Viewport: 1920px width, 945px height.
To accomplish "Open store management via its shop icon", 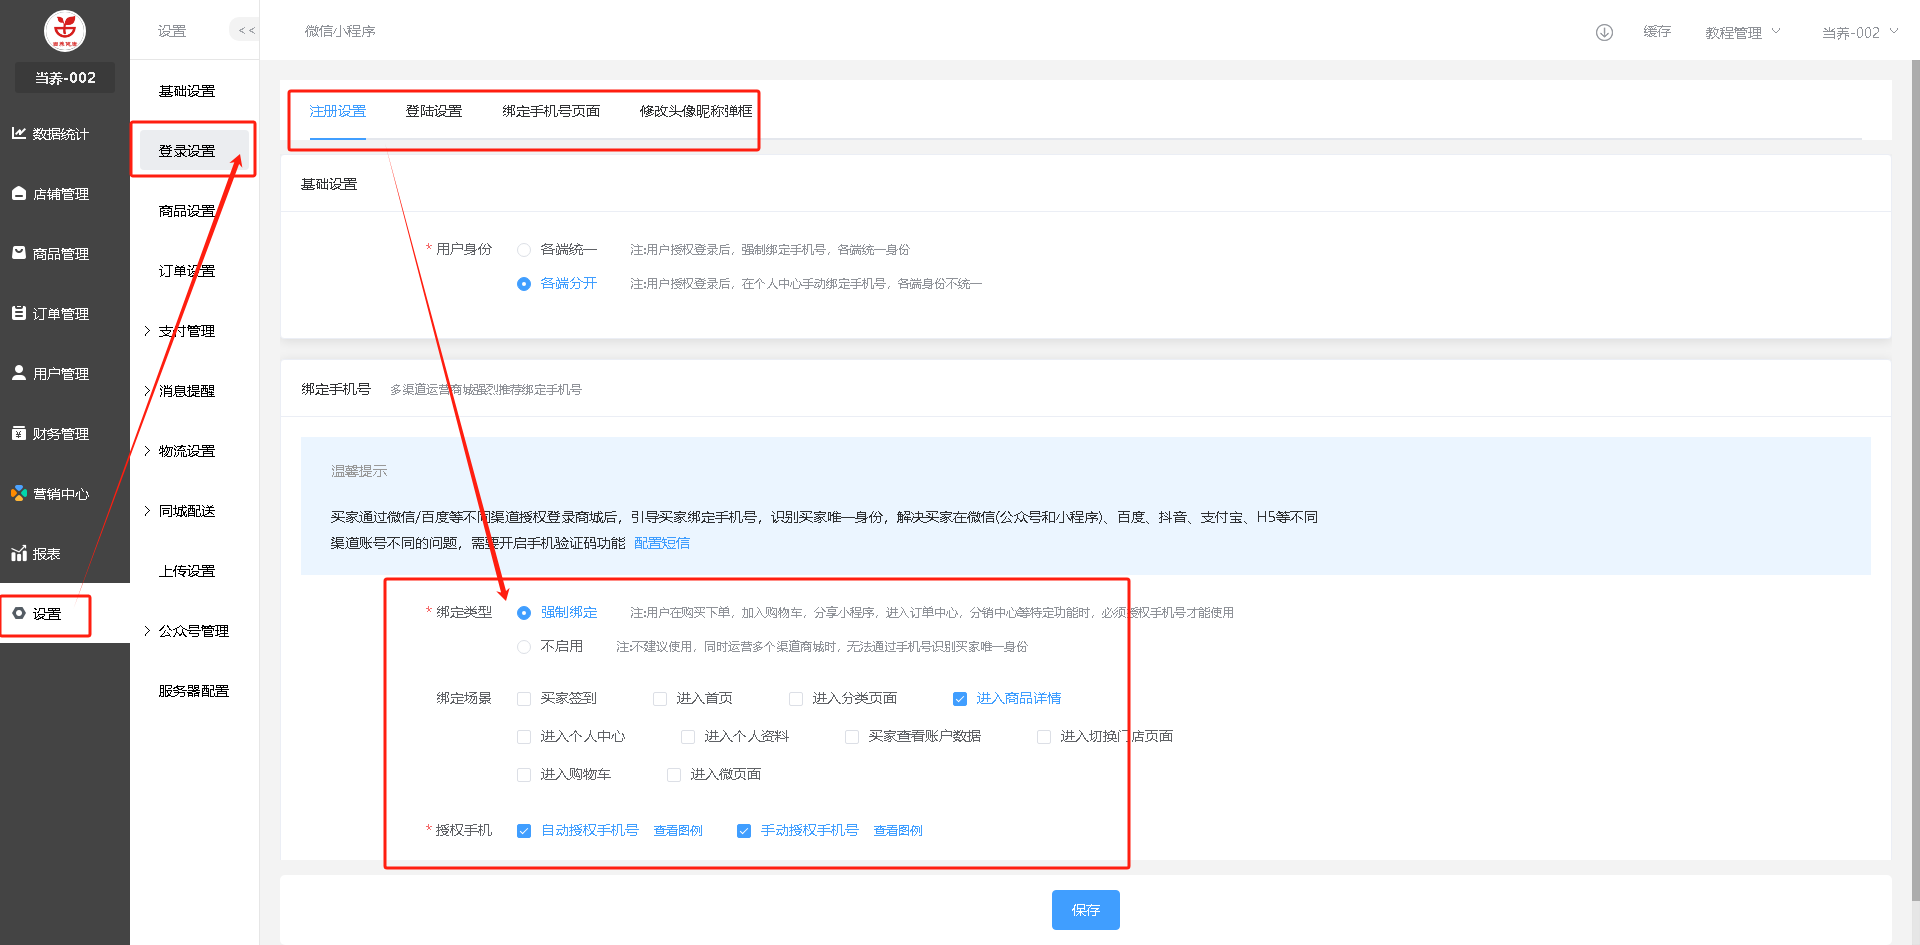I will pyautogui.click(x=19, y=193).
